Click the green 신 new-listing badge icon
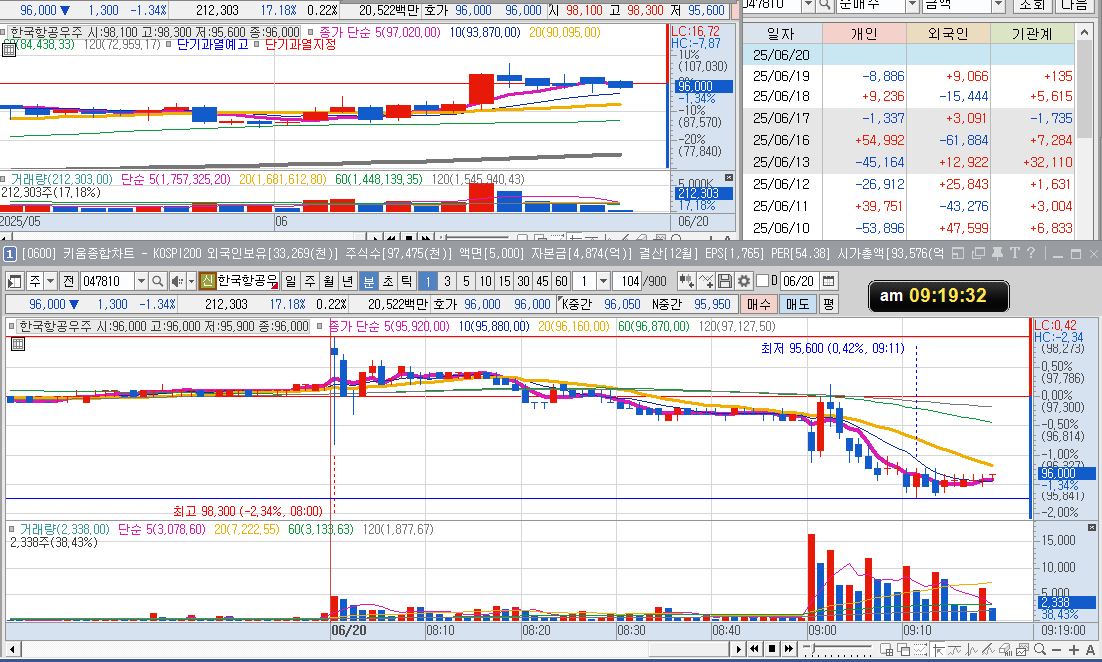The width and height of the screenshot is (1102, 662). pyautogui.click(x=207, y=281)
